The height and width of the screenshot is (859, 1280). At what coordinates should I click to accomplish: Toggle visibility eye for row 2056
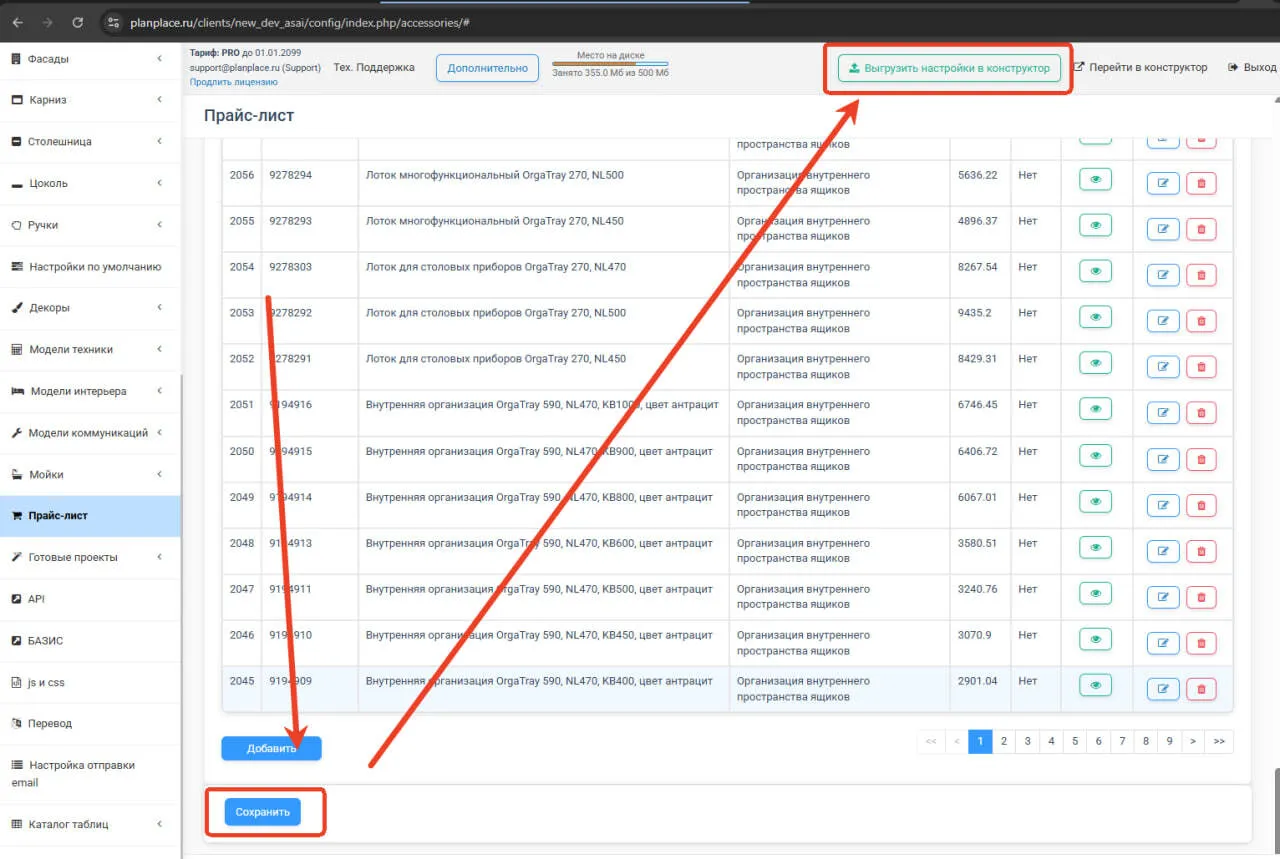[x=1096, y=179]
